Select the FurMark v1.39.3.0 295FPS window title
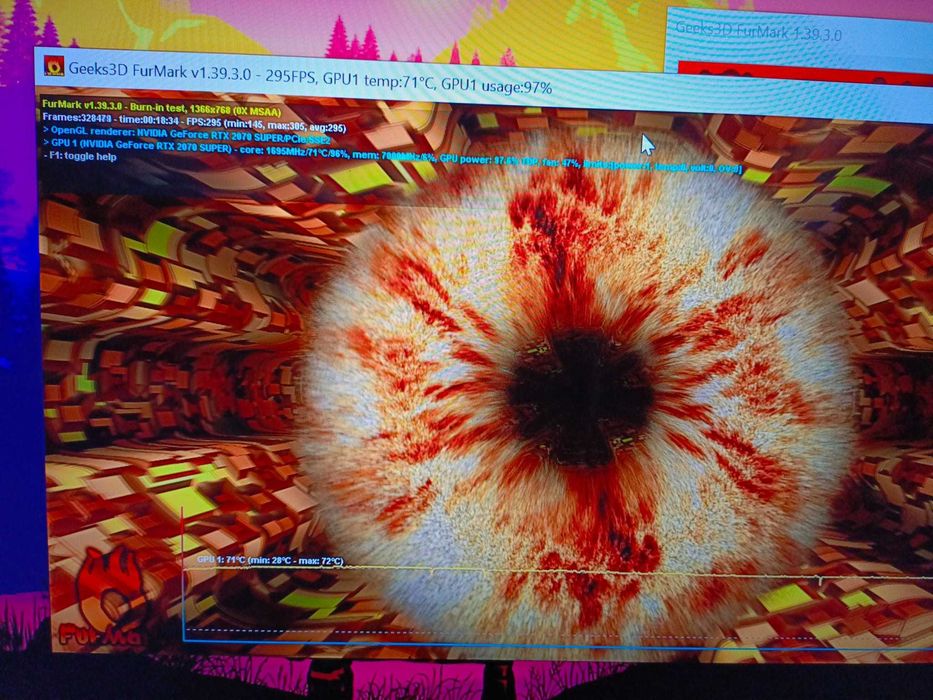 [310, 78]
